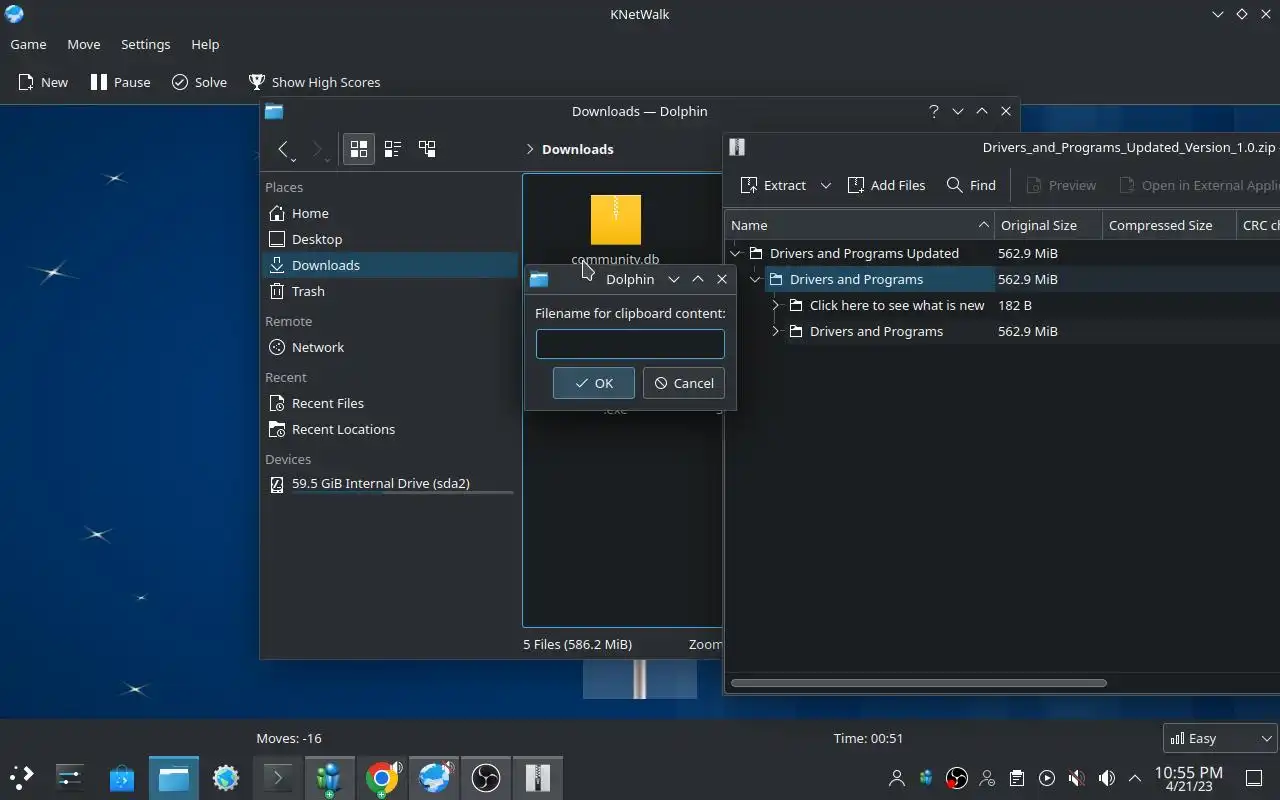Switch Dolphin to Icons view mode
Image resolution: width=1280 pixels, height=800 pixels.
(359, 149)
